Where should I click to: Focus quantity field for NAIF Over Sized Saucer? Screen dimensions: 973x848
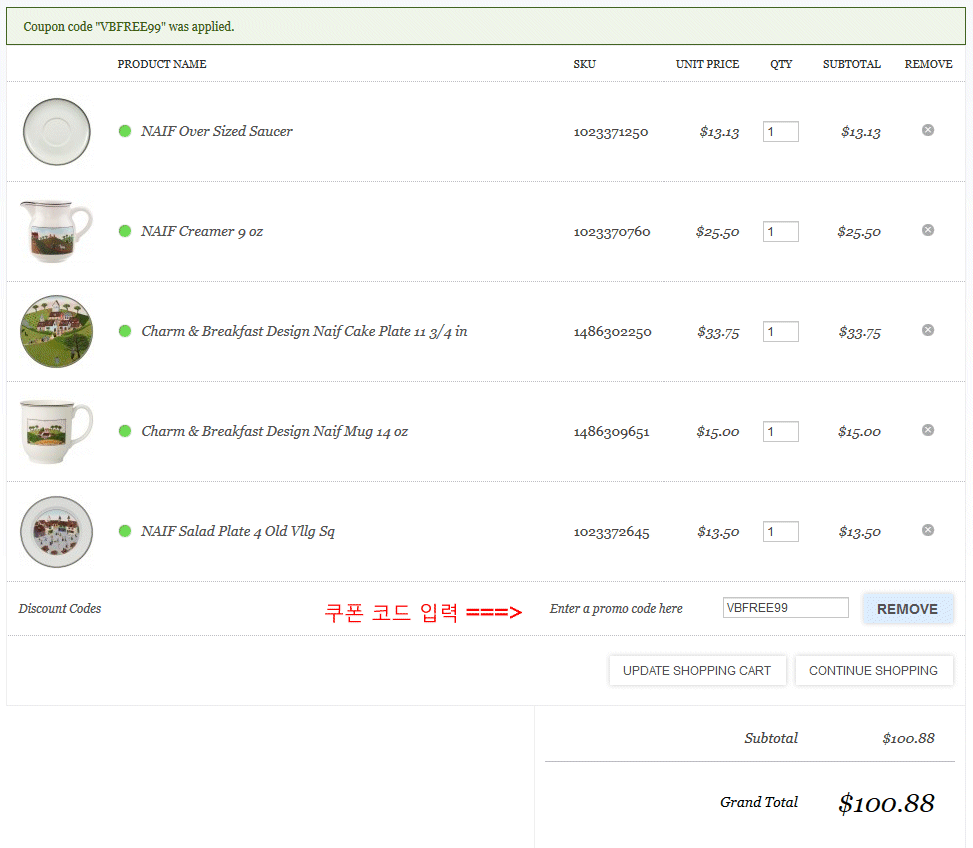point(780,132)
